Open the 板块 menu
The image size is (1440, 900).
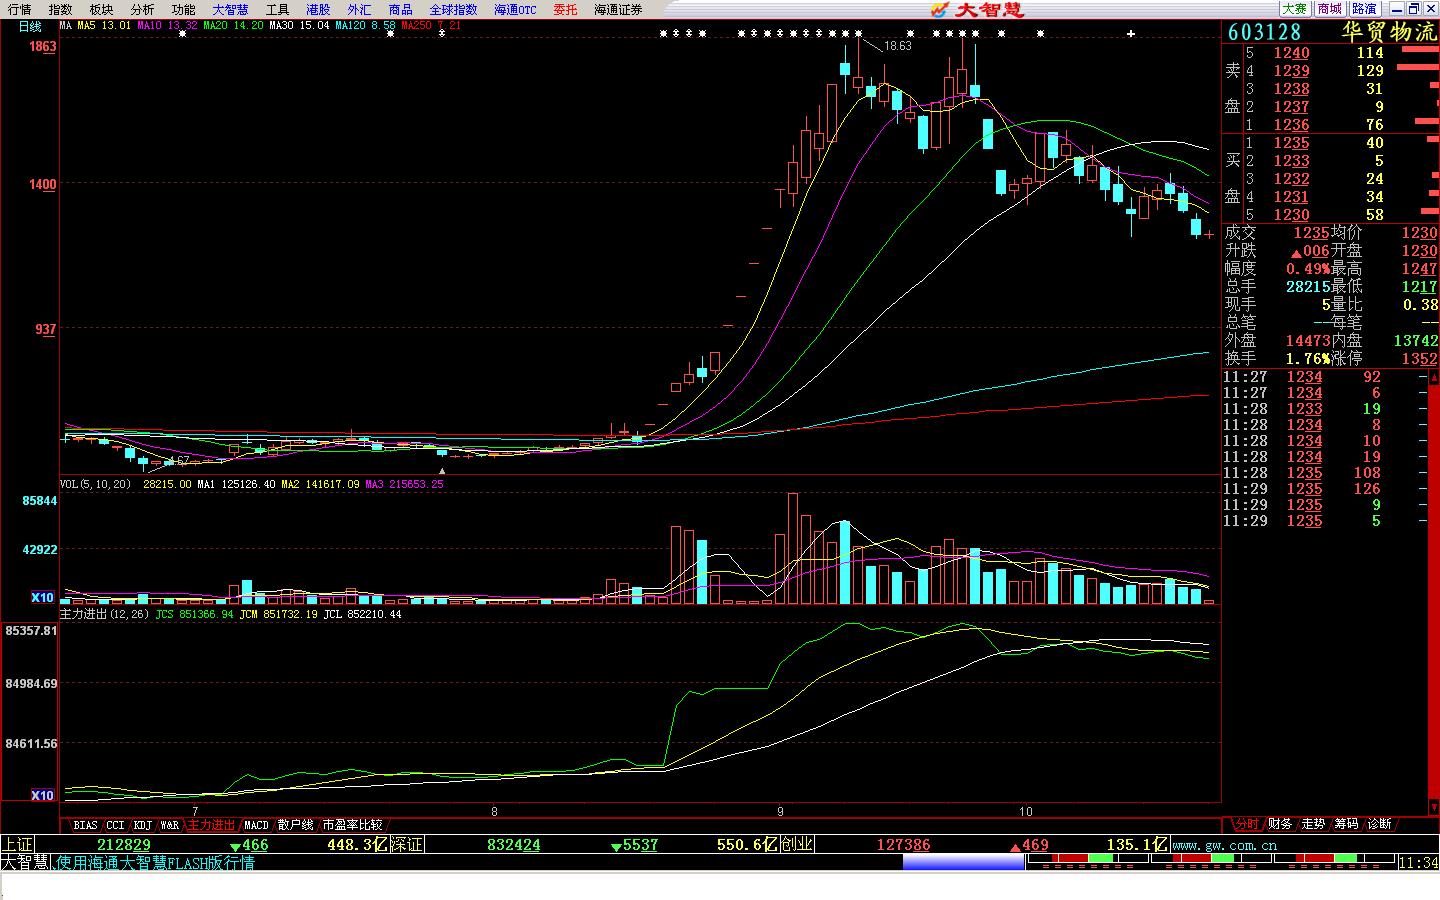pyautogui.click(x=101, y=9)
